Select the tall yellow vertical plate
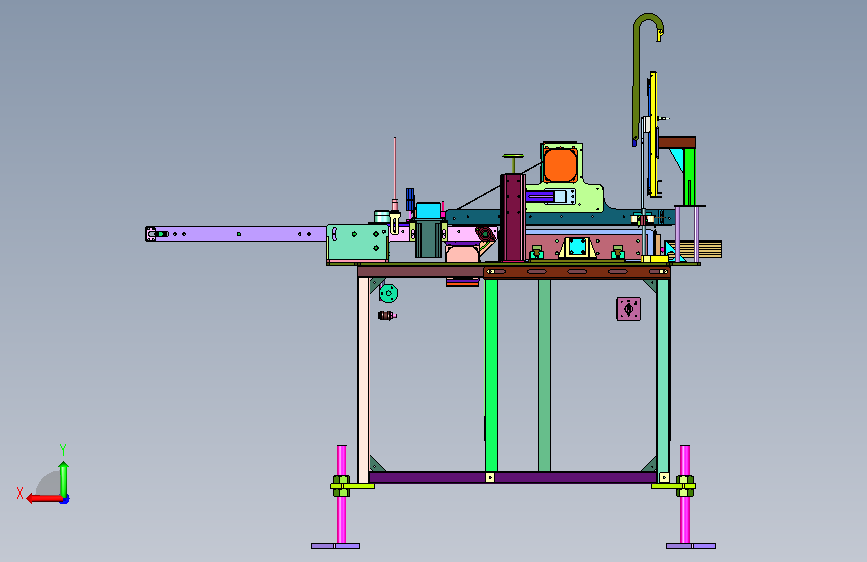This screenshot has height=562, width=867. coord(653,134)
